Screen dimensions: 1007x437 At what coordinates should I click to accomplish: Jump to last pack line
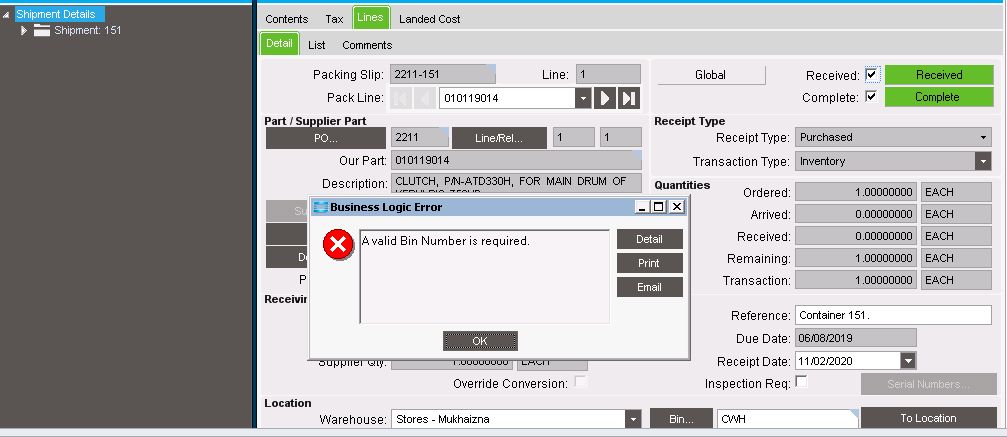pos(629,98)
